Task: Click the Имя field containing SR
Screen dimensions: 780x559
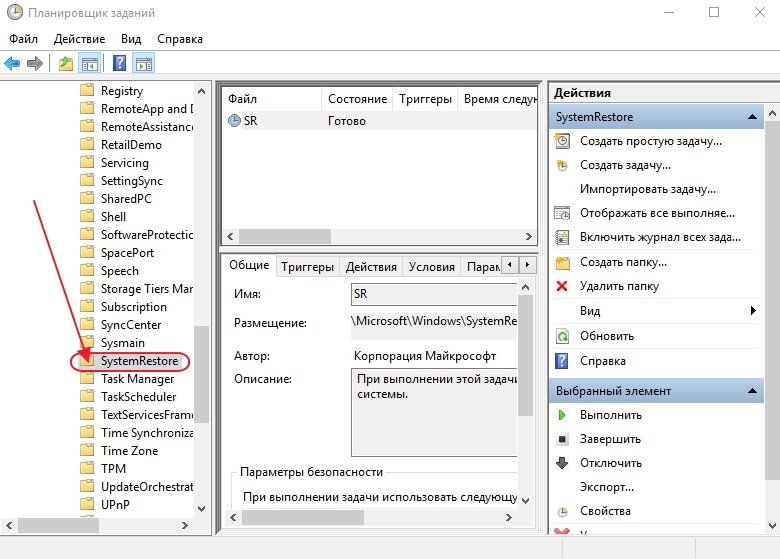Action: [434, 294]
